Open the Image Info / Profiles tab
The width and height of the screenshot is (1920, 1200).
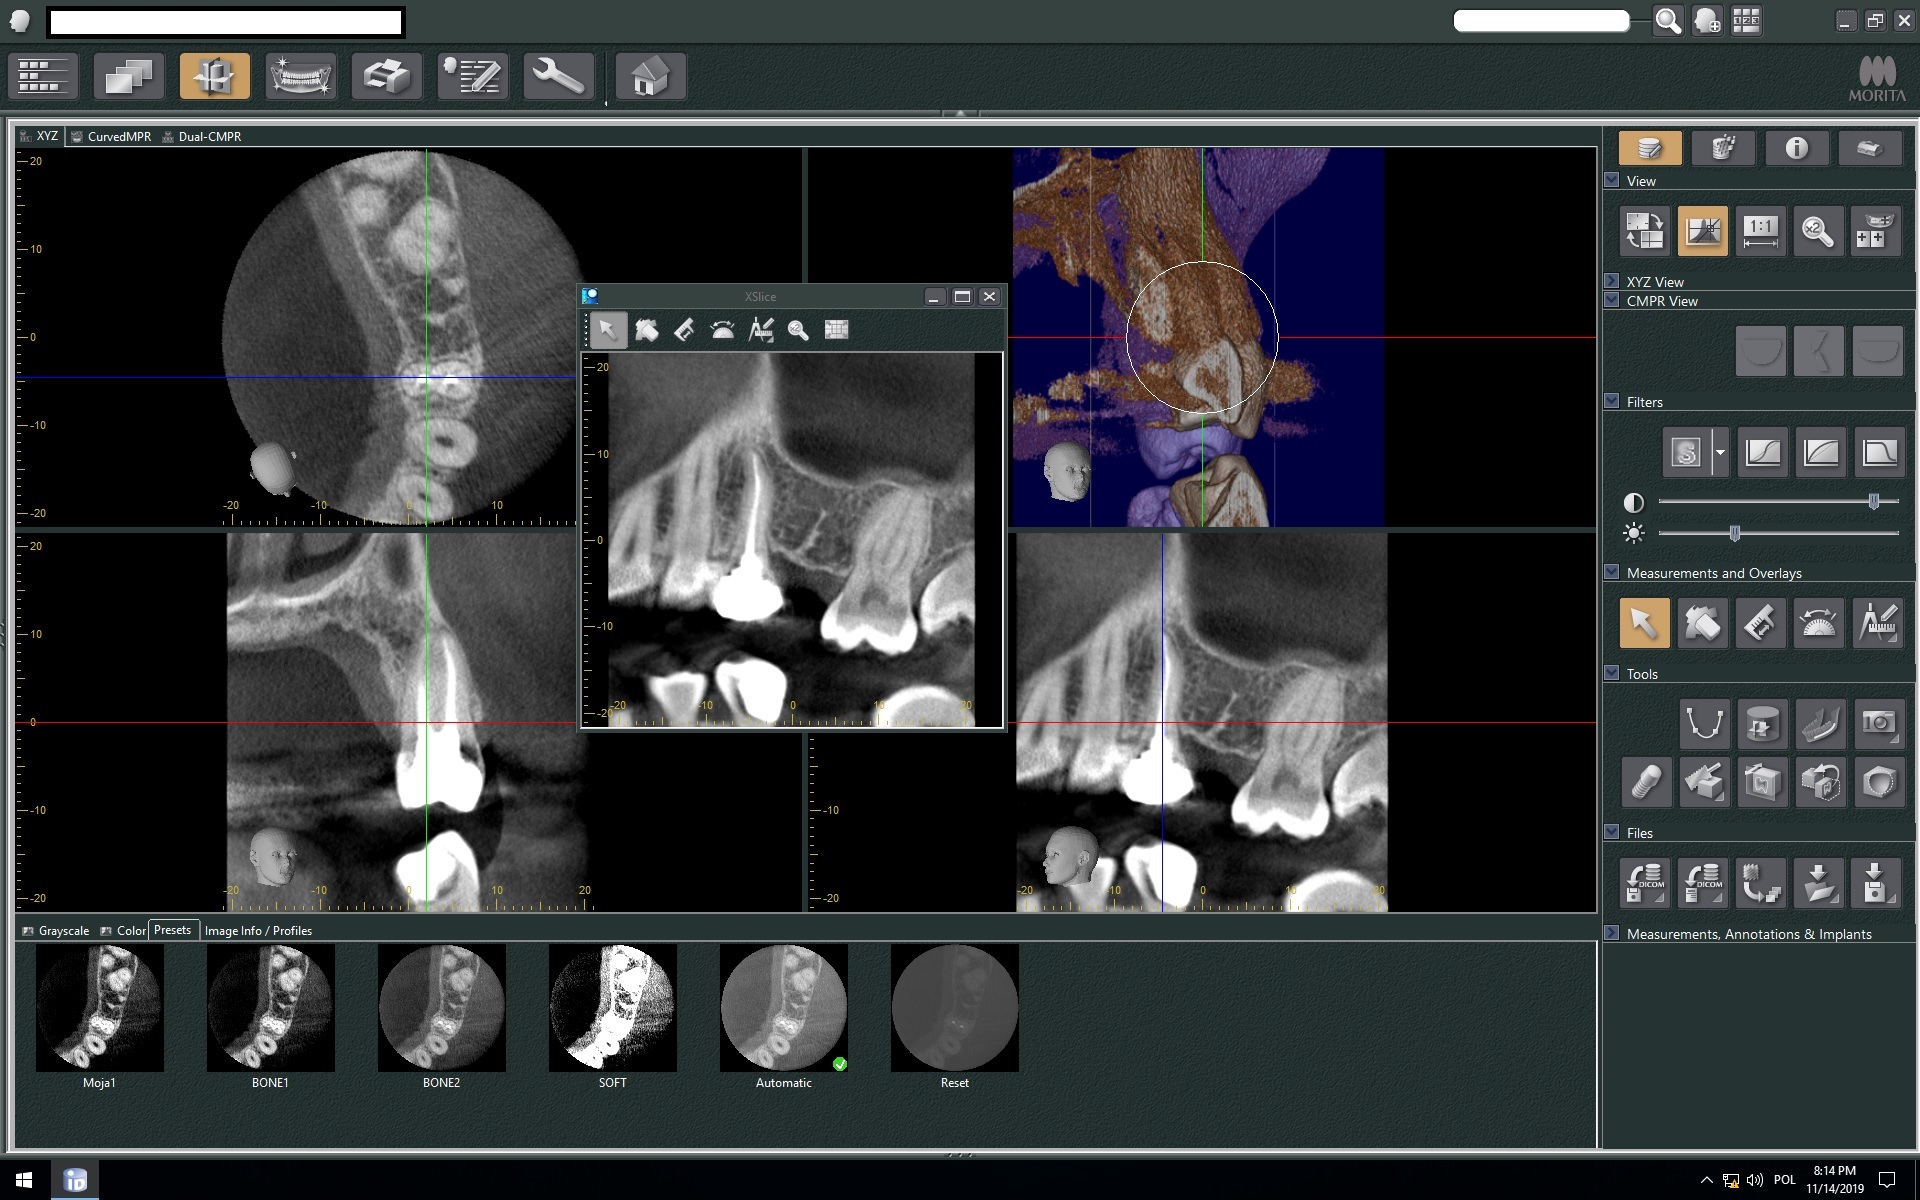[258, 930]
